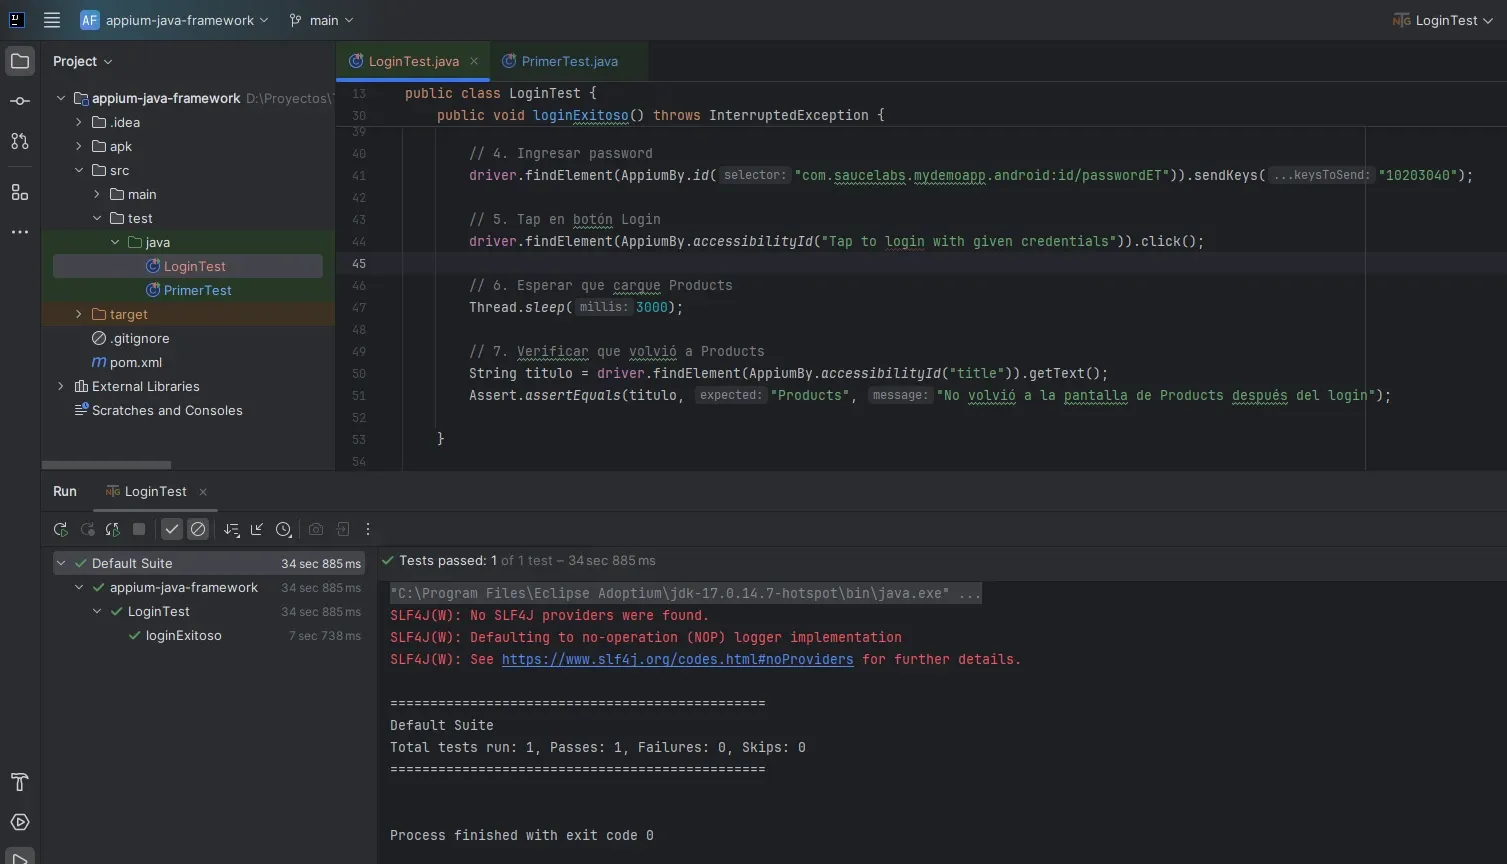
Task: Click Collapse All tests icon
Action: (x=257, y=529)
